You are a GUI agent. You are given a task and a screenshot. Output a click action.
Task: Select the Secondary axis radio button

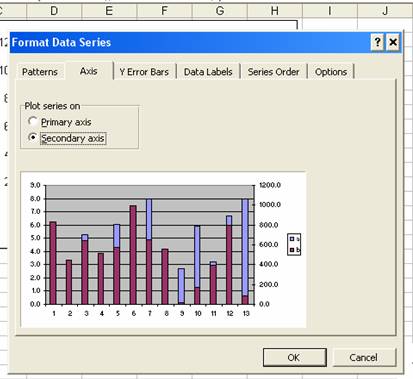pos(32,137)
